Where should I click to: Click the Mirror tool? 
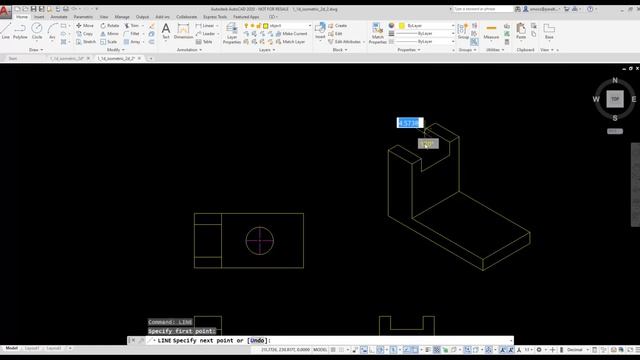[109, 33]
